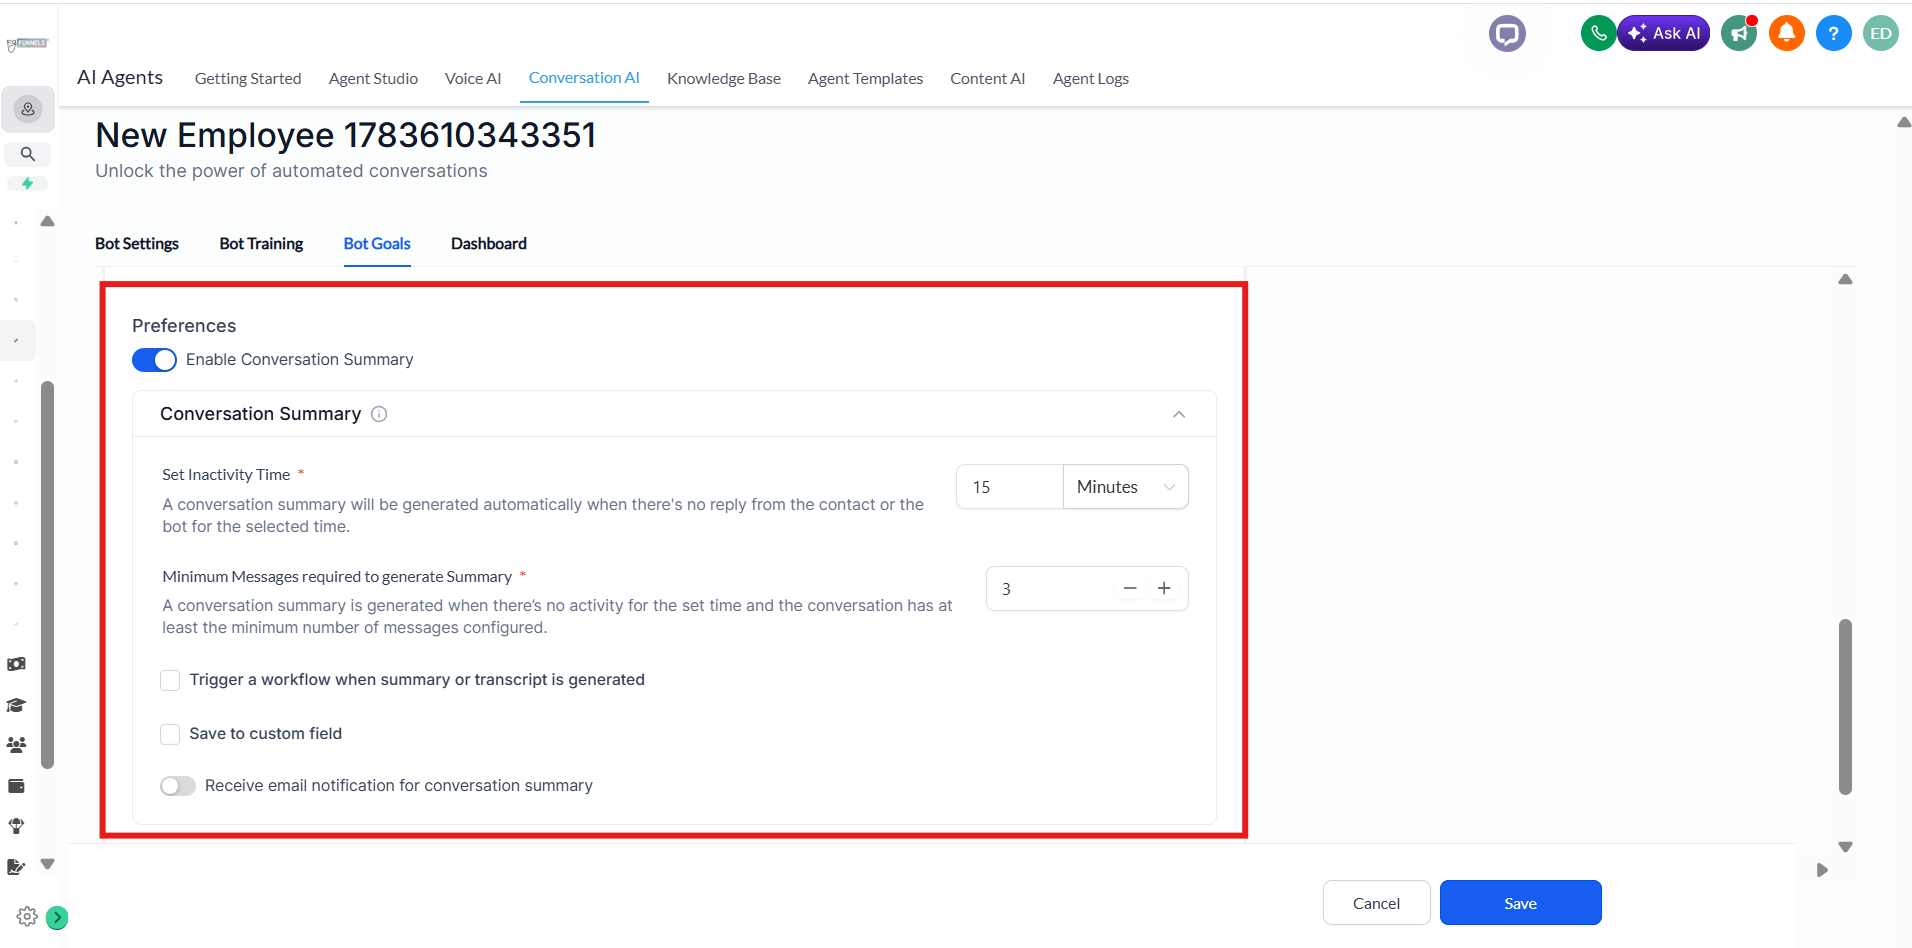The width and height of the screenshot is (1912, 948).
Task: Open the megaphone announcements icon
Action: click(x=1739, y=34)
